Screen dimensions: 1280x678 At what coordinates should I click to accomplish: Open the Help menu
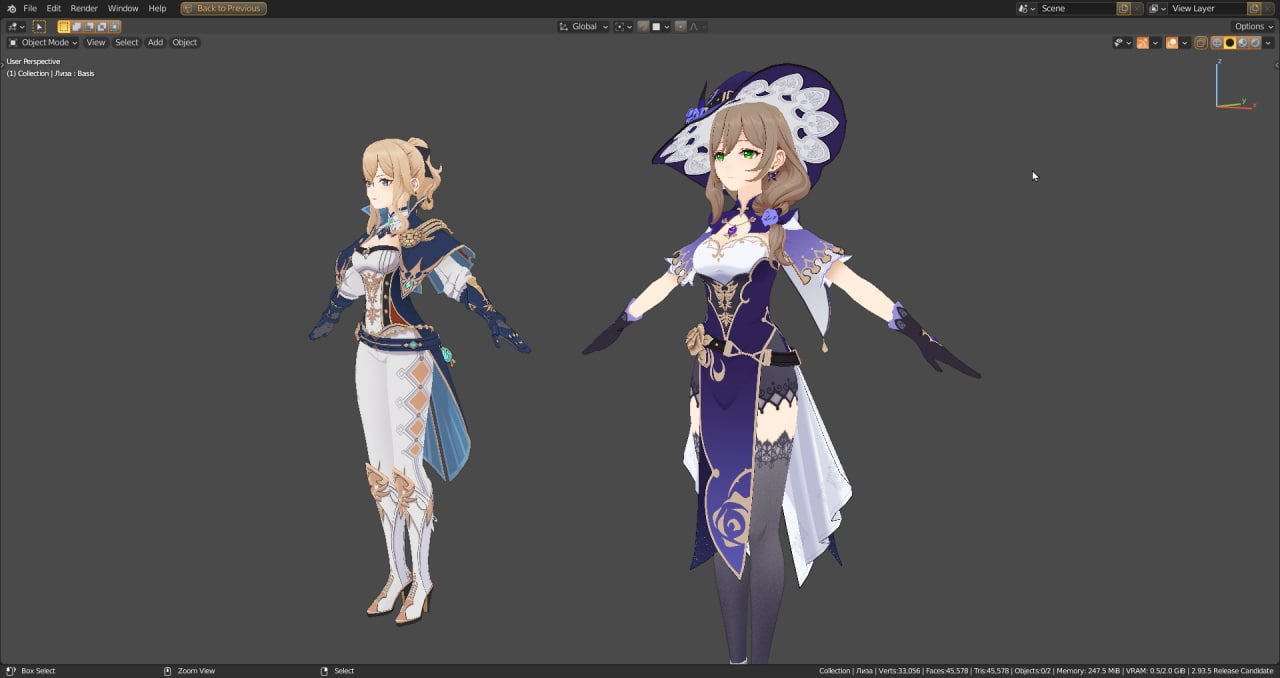click(157, 8)
